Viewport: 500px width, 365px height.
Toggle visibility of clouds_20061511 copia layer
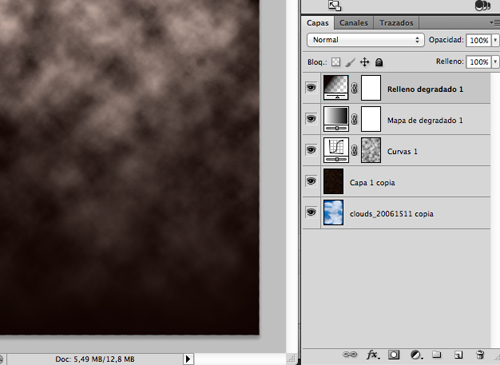coord(311,212)
